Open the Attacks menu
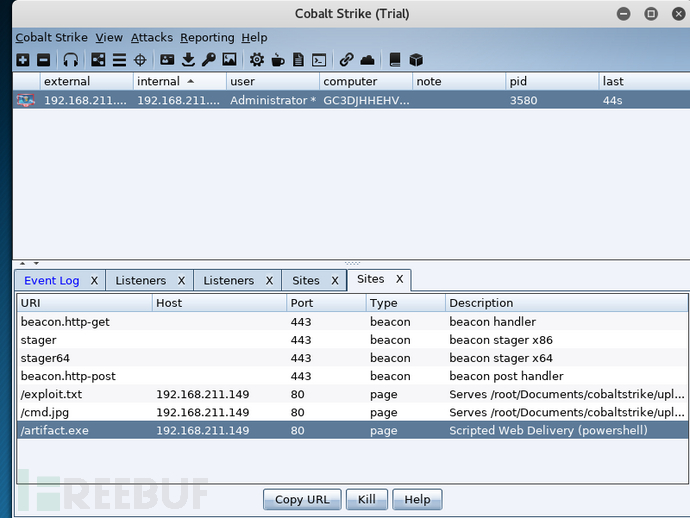The width and height of the screenshot is (690, 518). [x=152, y=38]
